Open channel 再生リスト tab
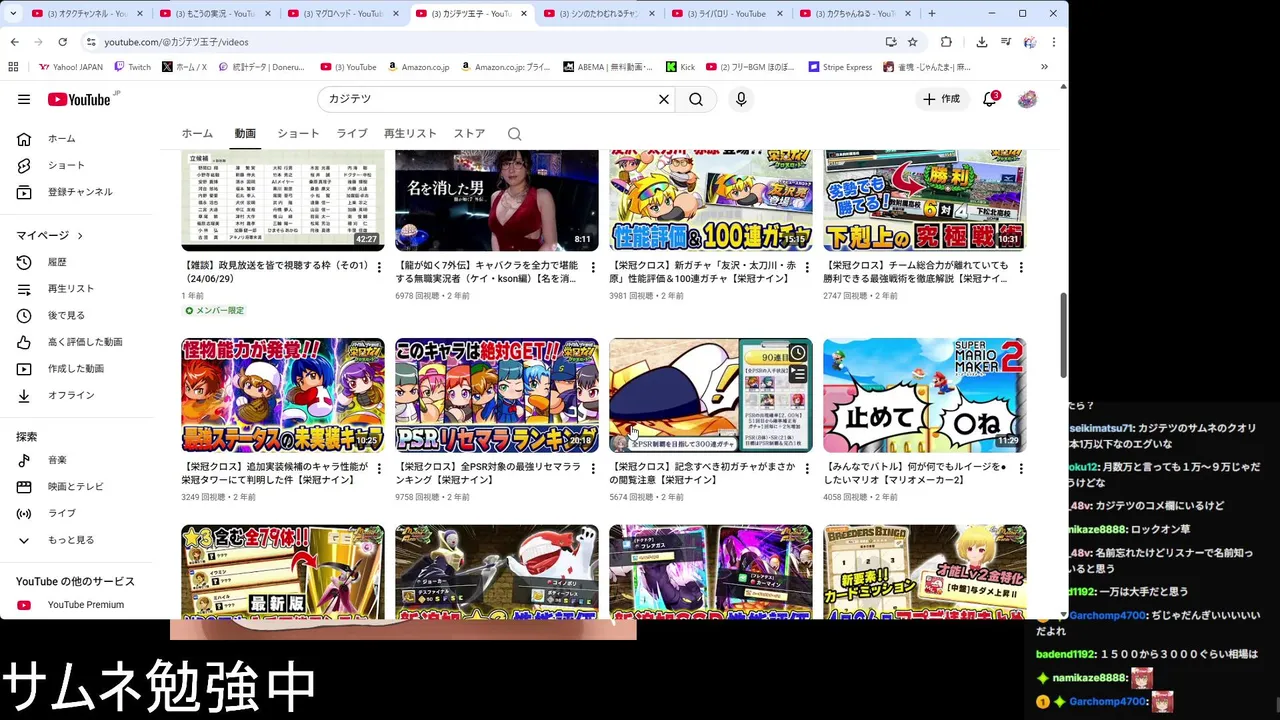 pos(410,134)
